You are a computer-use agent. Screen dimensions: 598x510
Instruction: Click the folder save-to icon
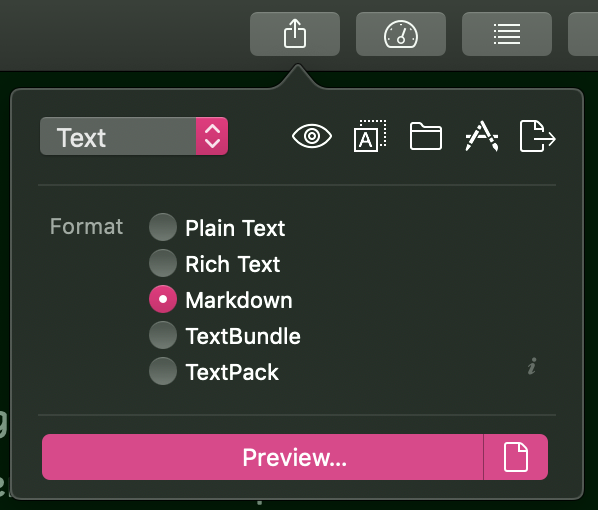point(426,136)
